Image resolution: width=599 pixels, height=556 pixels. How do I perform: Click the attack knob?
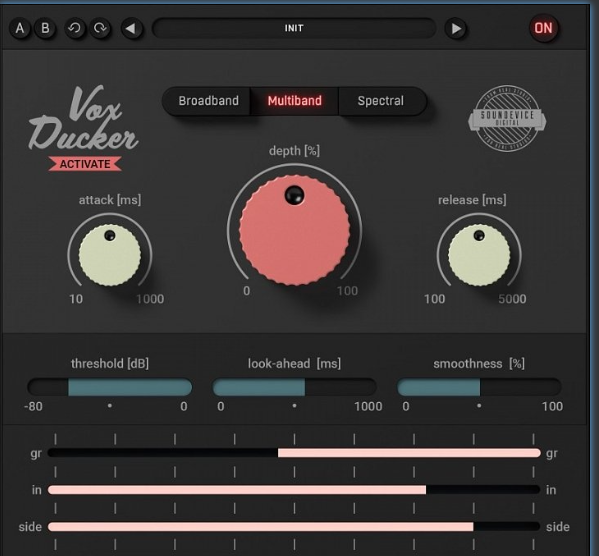click(110, 255)
